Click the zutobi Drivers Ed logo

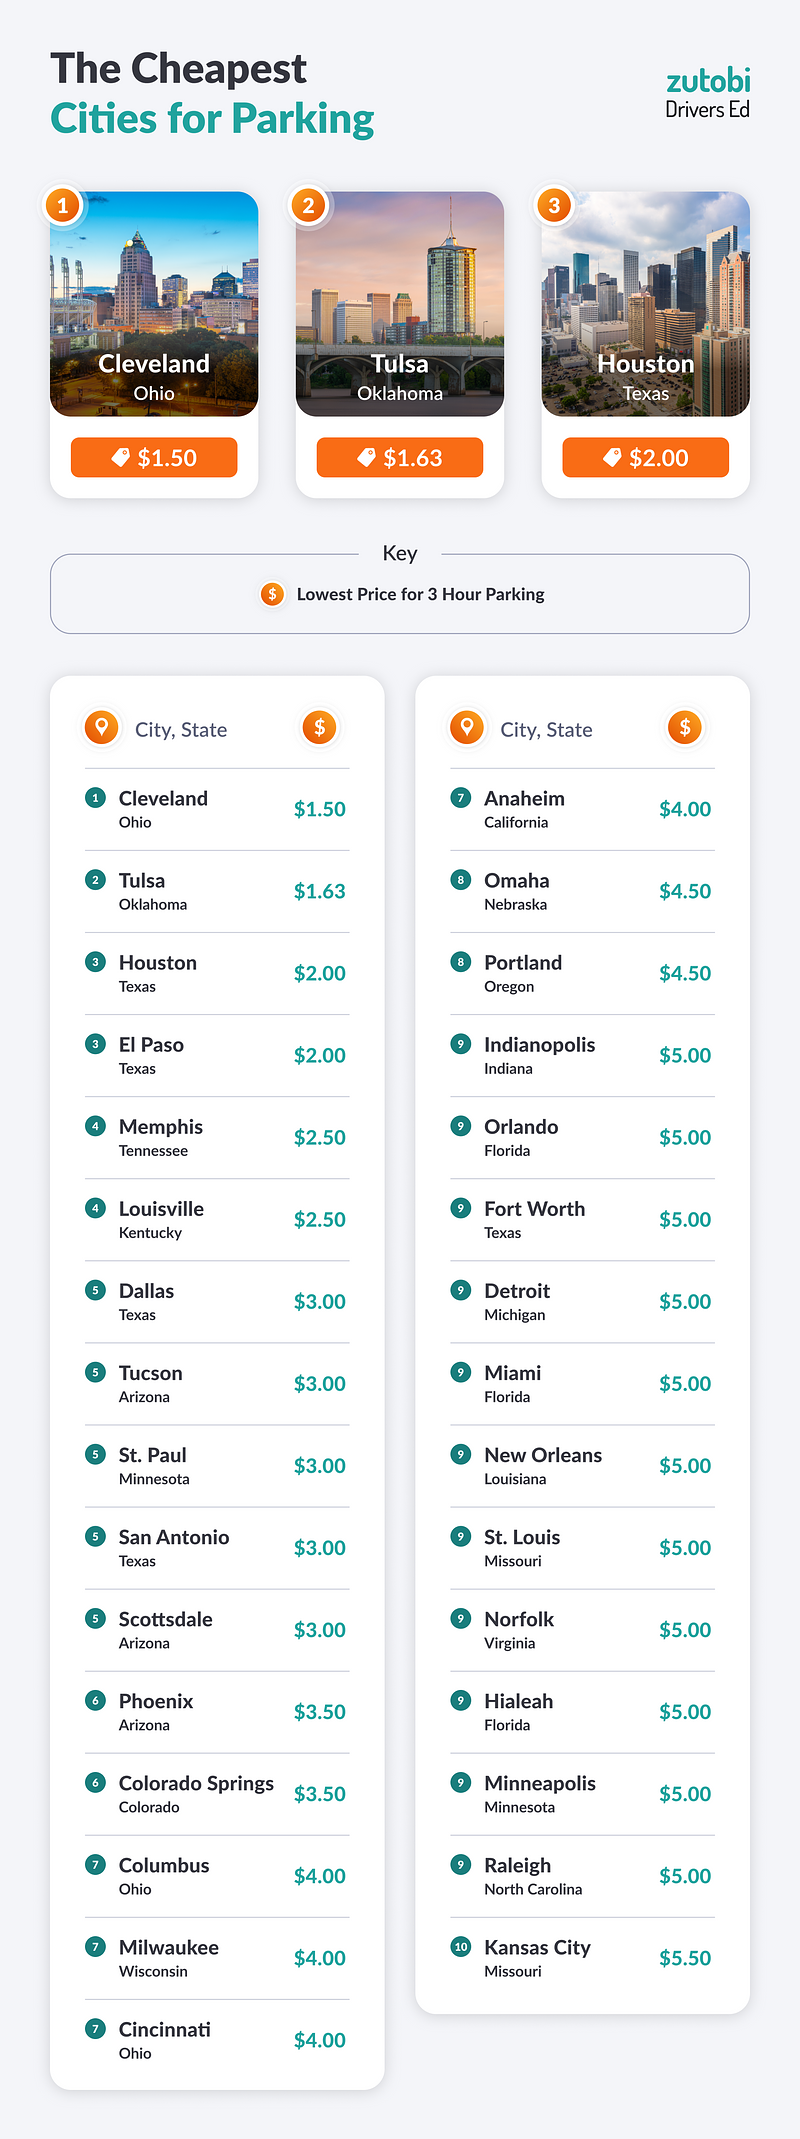707,94
